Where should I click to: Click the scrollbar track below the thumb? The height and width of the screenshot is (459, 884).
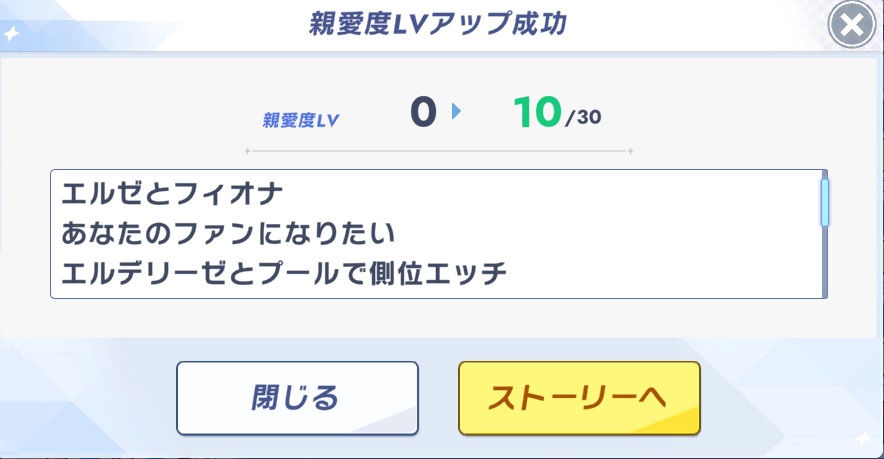[824, 262]
